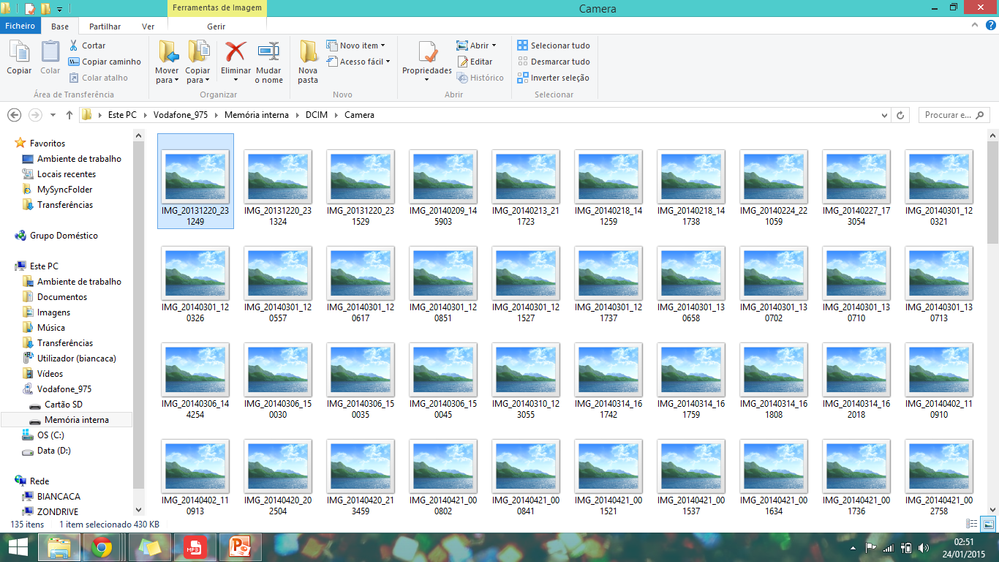Switch to details view toggle
Image resolution: width=999 pixels, height=562 pixels.
pyautogui.click(x=972, y=524)
